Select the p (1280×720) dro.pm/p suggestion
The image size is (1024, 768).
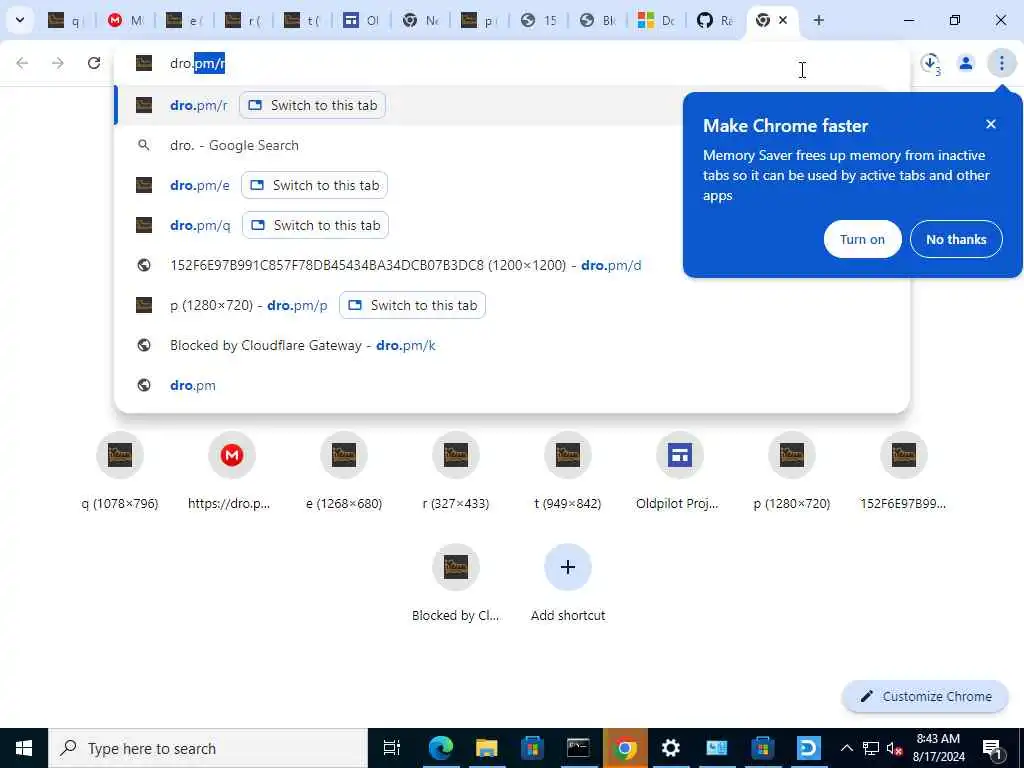248,305
